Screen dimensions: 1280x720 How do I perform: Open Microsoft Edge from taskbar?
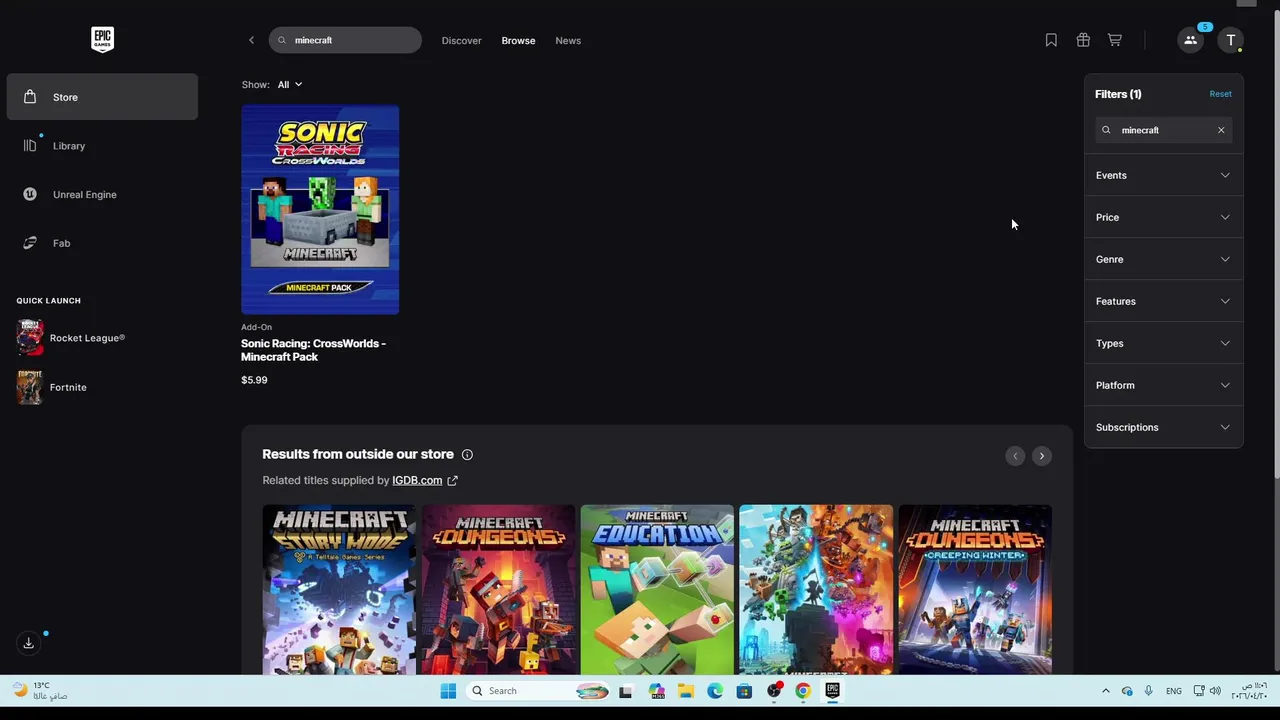click(x=715, y=691)
